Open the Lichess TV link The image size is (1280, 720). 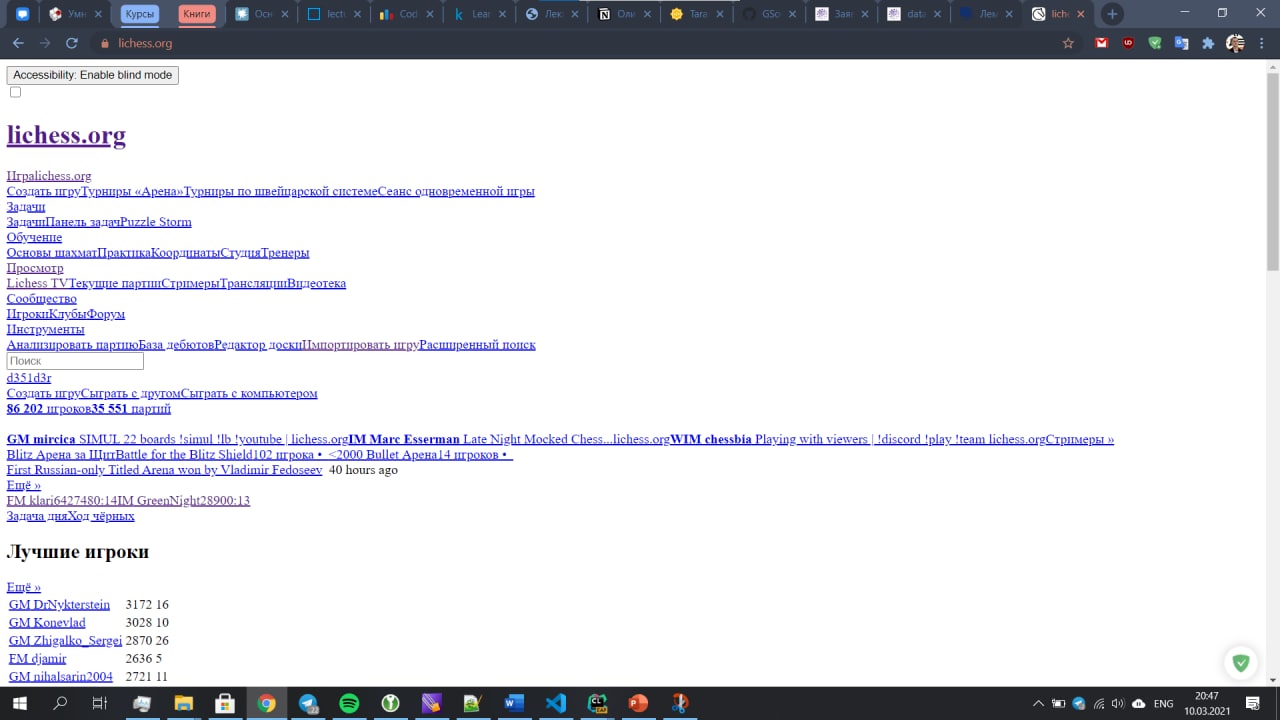37,283
